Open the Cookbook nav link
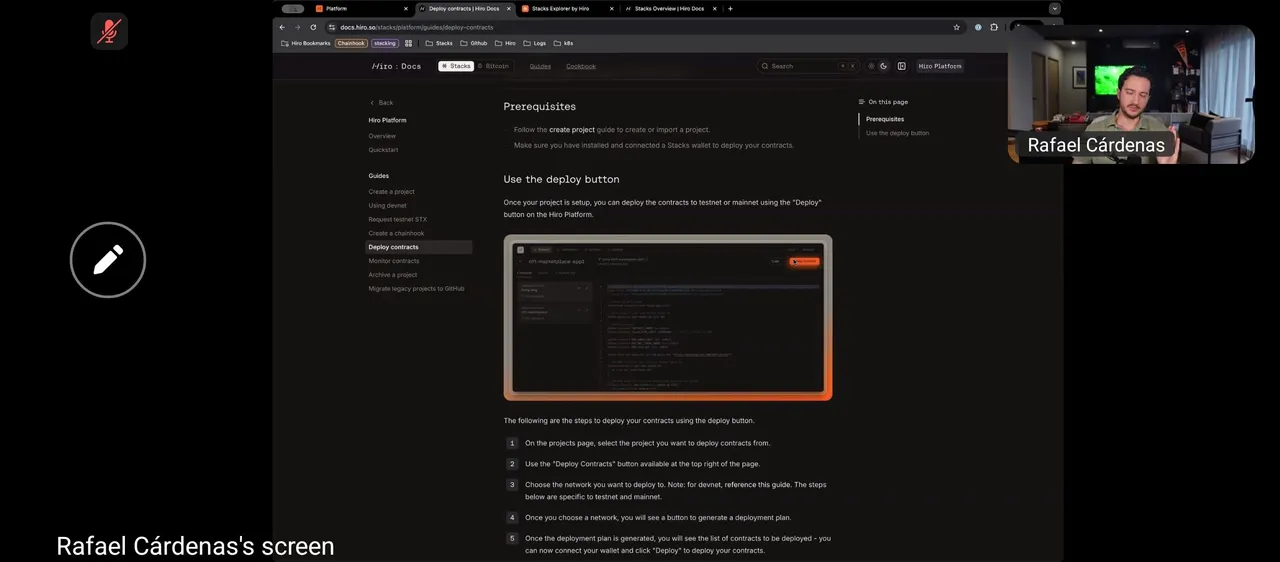 tap(581, 66)
